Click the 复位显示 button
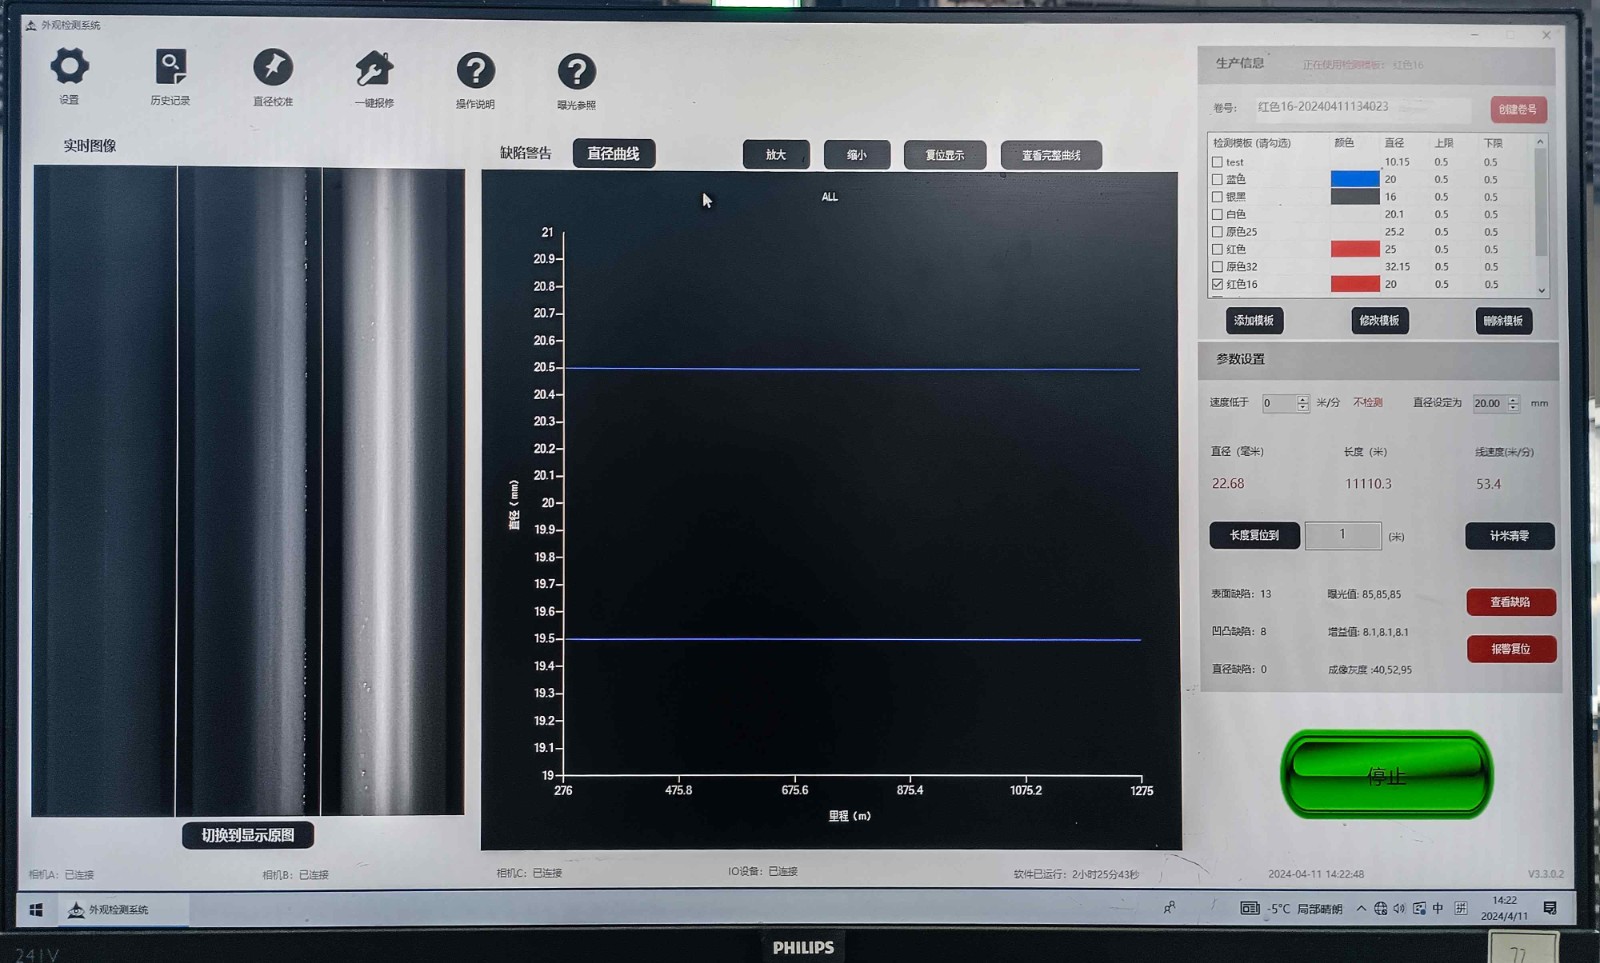This screenshot has width=1600, height=963. tap(945, 155)
